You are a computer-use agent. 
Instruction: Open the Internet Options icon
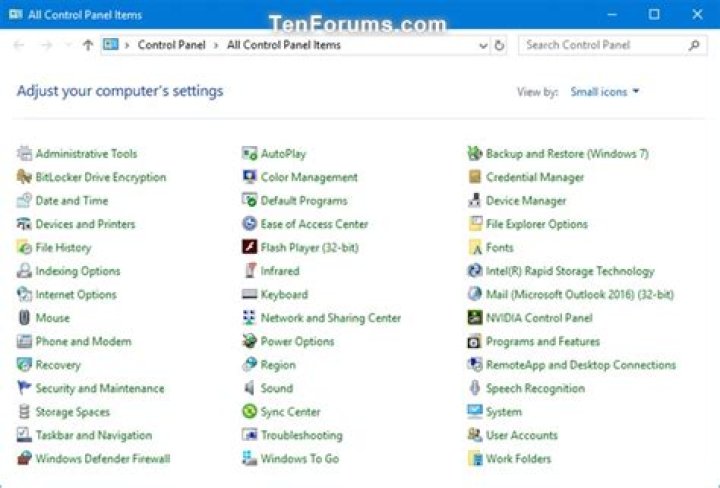[x=24, y=294]
